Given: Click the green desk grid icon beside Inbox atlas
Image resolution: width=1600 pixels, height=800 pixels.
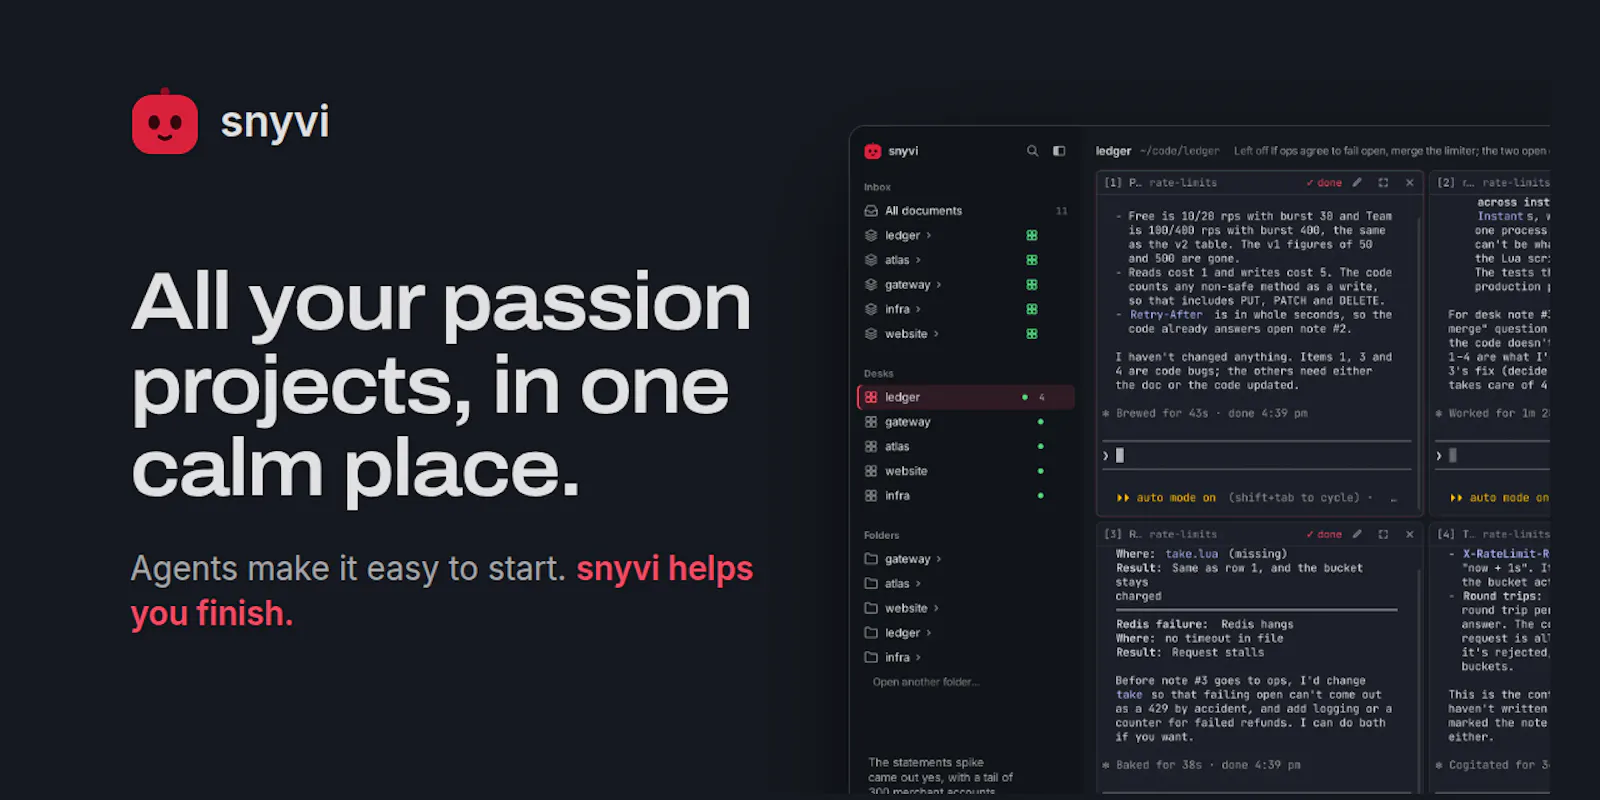Looking at the screenshot, I should click(x=1032, y=260).
